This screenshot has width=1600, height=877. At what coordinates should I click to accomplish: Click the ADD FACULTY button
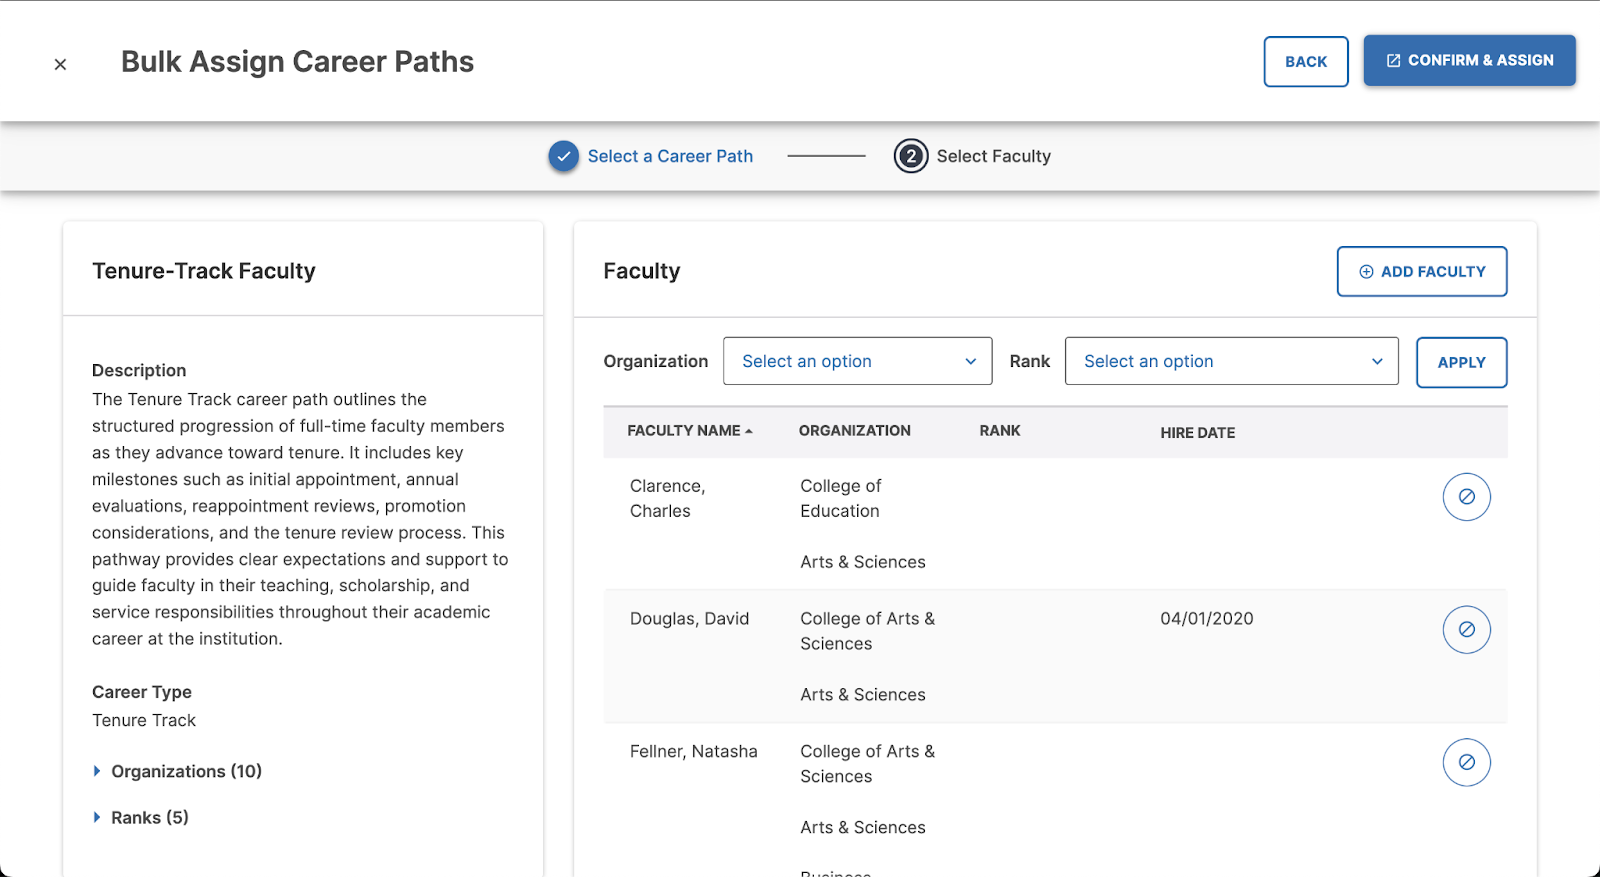tap(1422, 272)
